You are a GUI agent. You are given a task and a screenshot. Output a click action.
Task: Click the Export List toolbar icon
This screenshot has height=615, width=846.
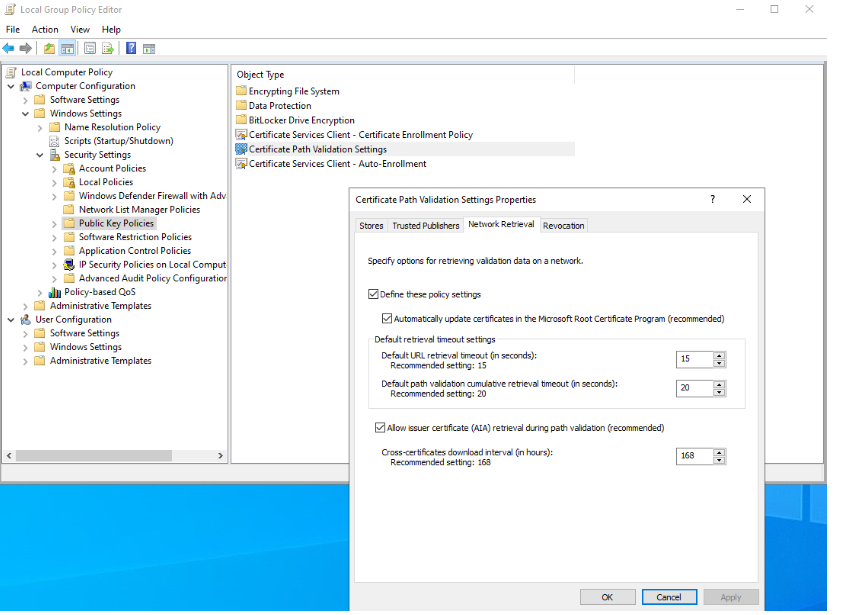coord(109,48)
